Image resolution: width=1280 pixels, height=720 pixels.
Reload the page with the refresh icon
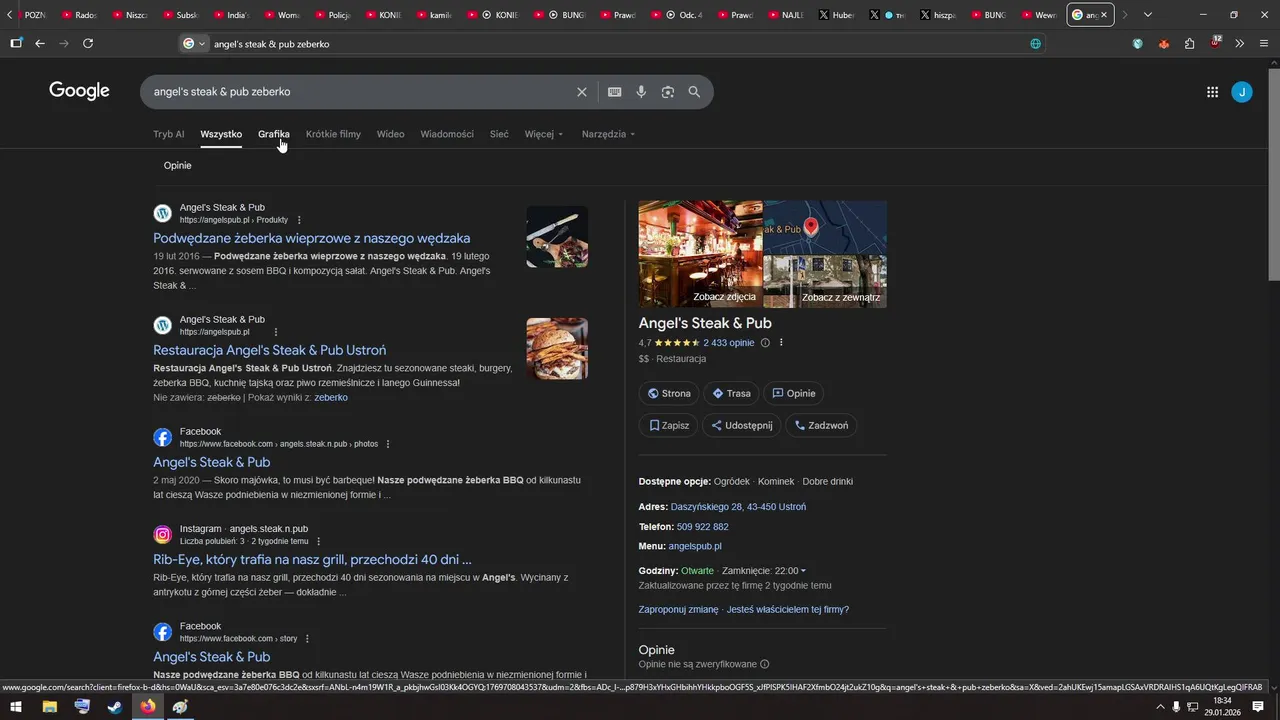click(x=88, y=44)
